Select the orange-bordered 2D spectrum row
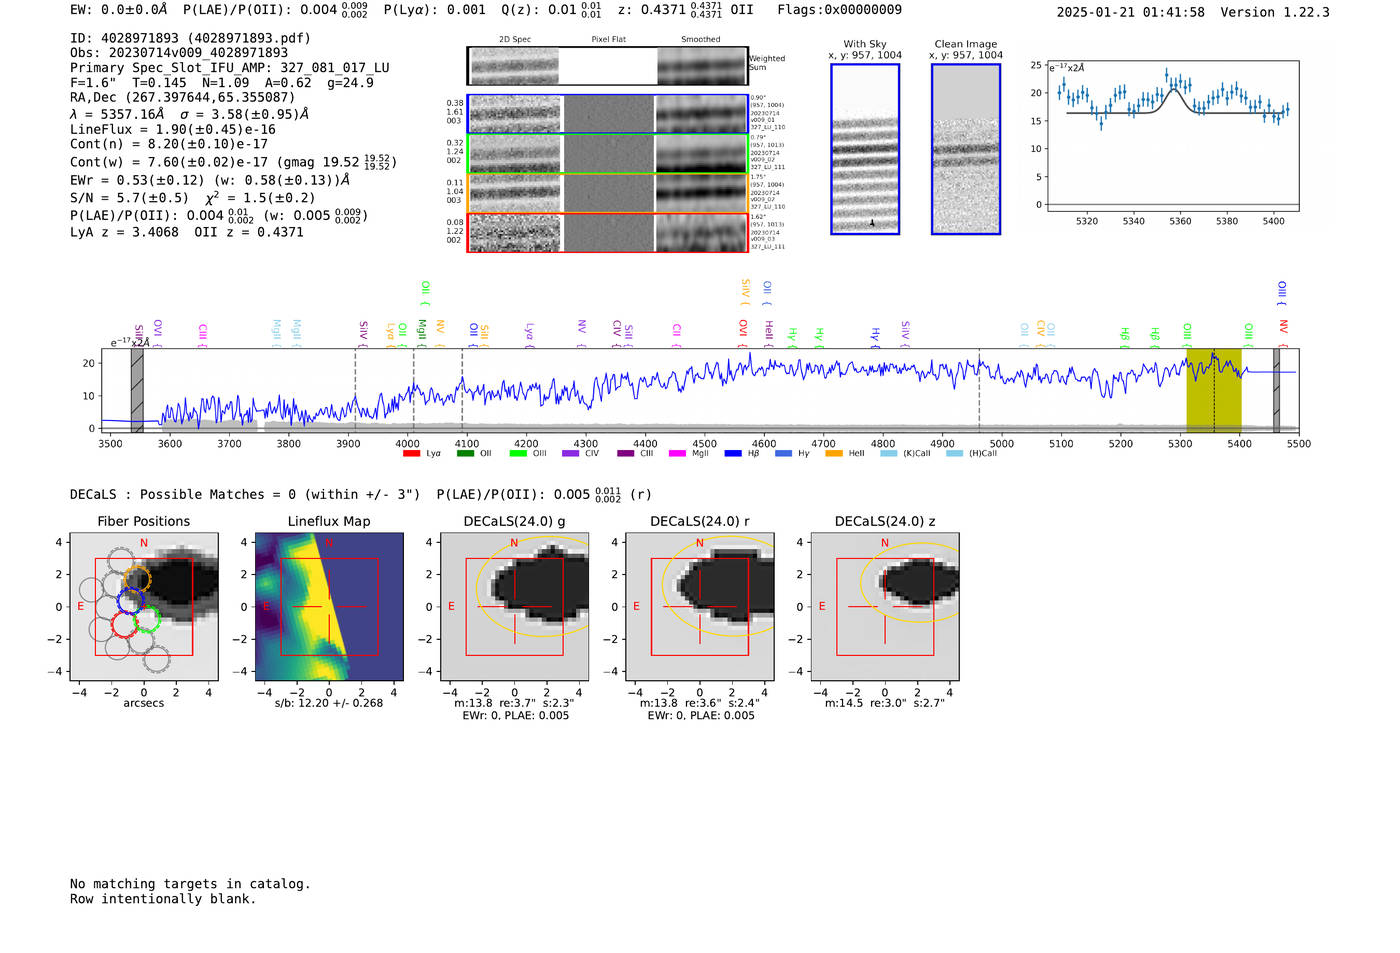 click(x=607, y=193)
